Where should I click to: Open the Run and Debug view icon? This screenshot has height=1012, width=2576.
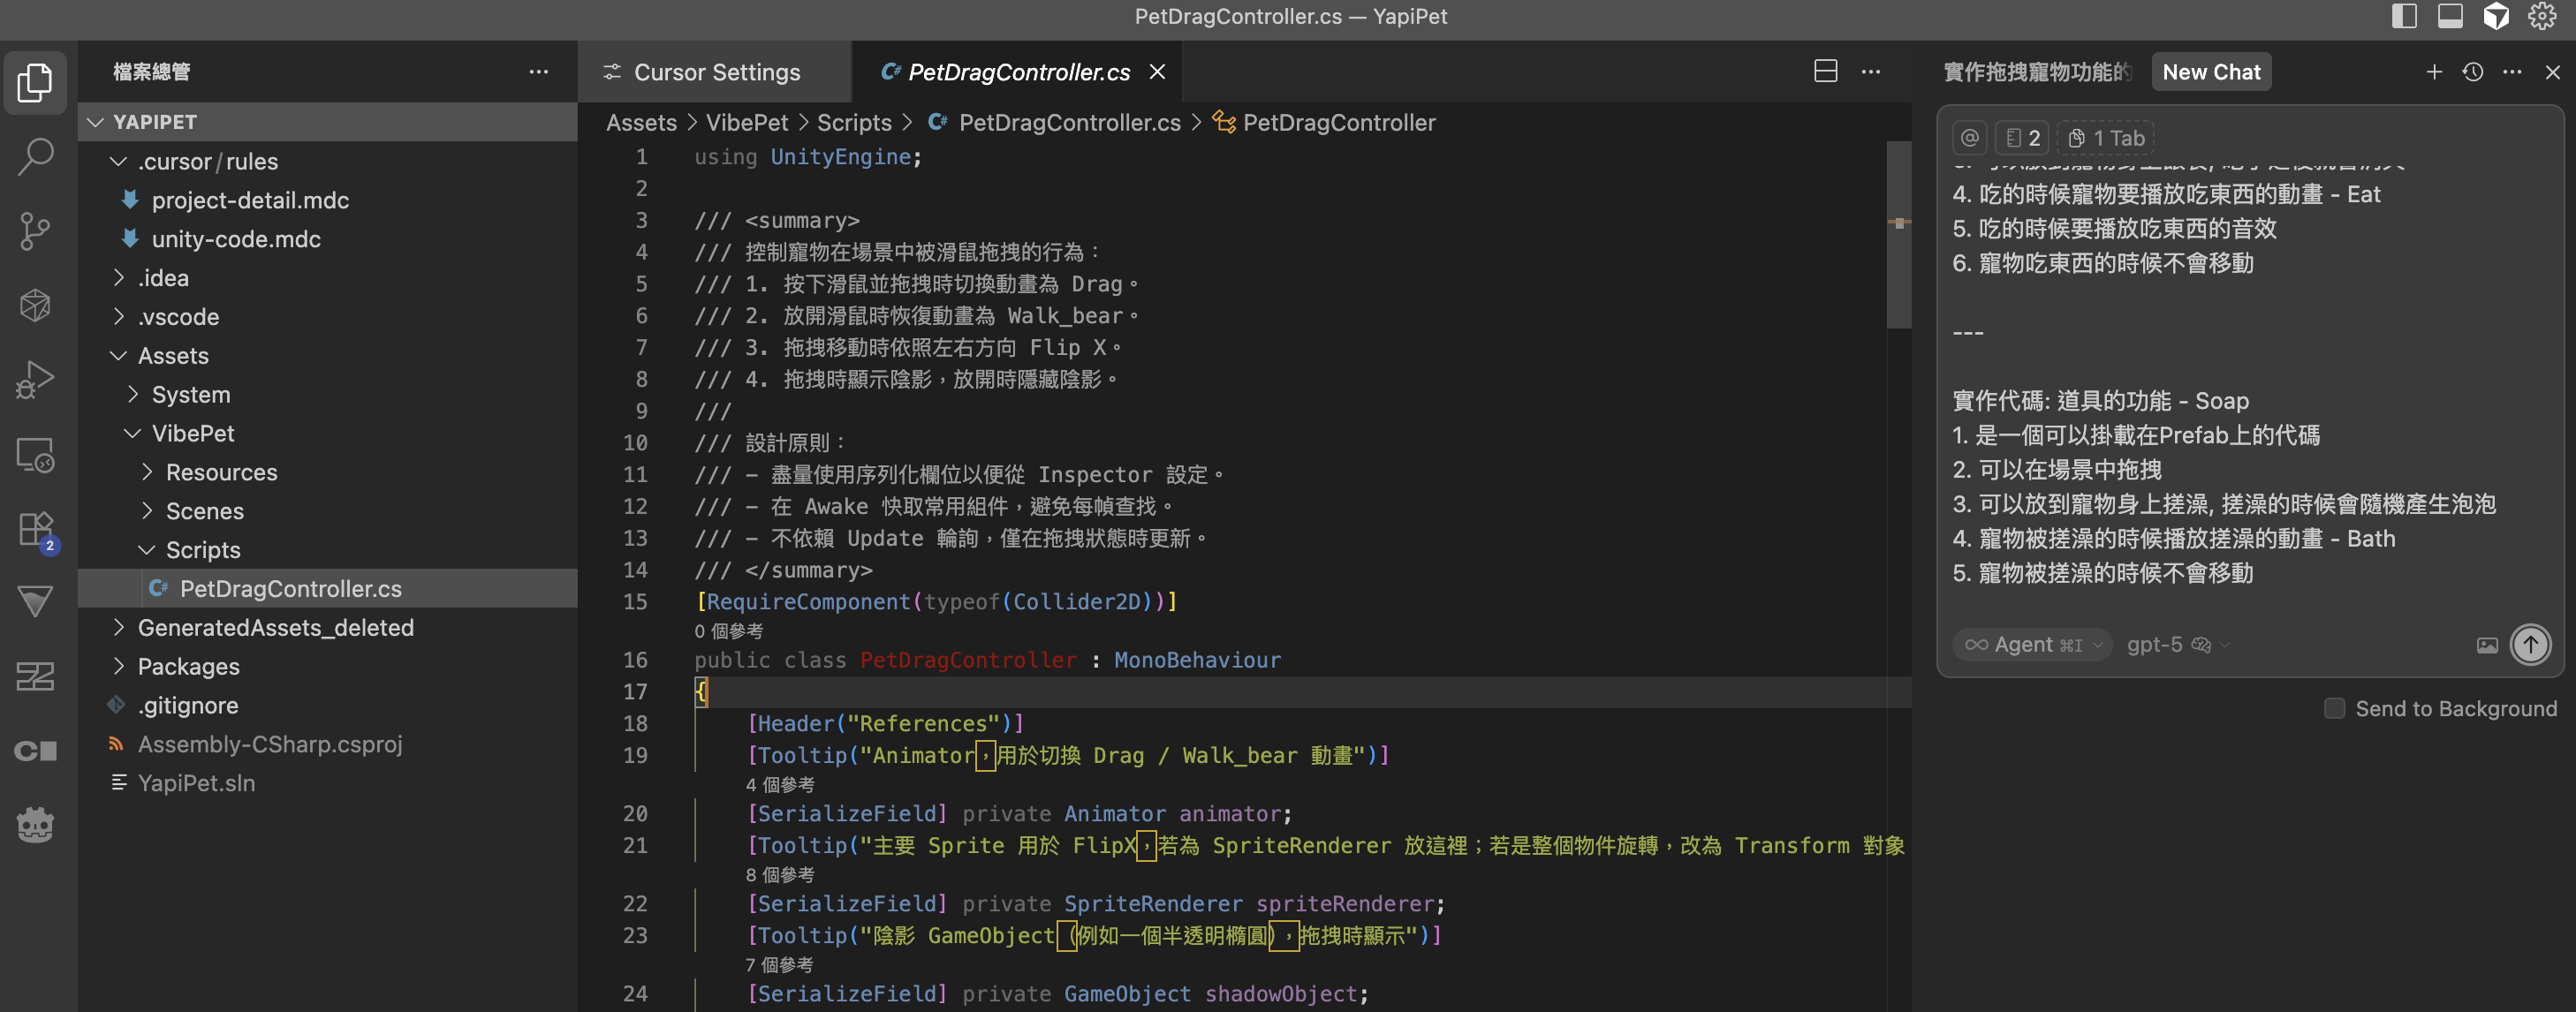pos(36,379)
